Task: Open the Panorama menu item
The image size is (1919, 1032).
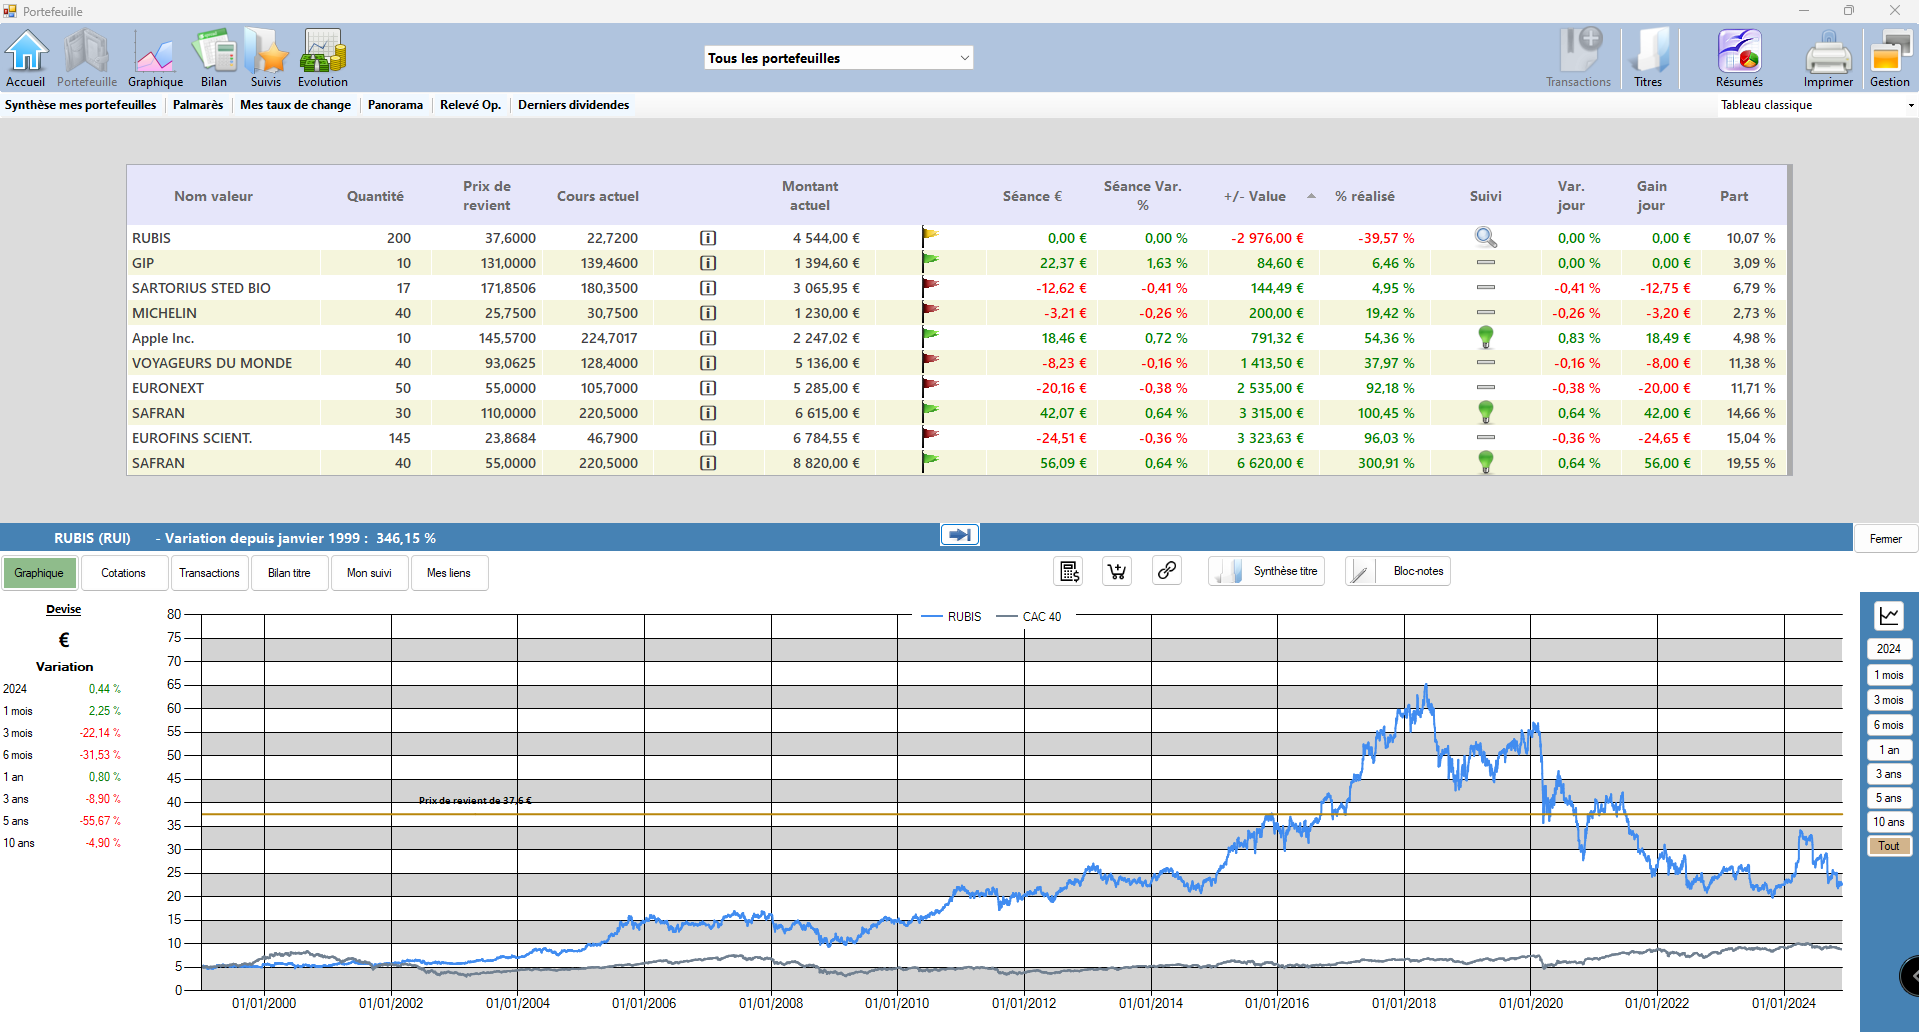Action: (x=395, y=105)
